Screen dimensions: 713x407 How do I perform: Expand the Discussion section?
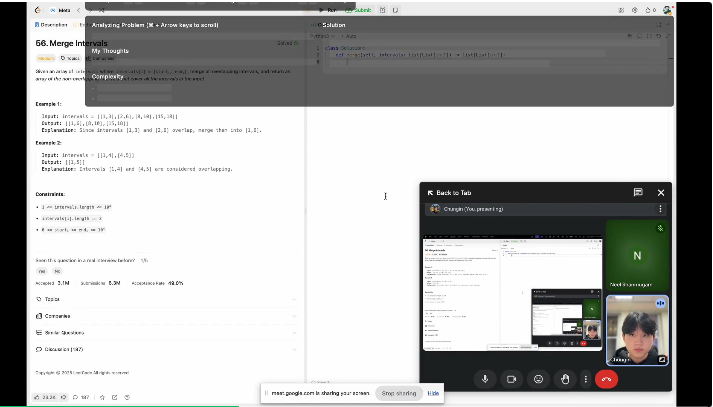(65, 349)
